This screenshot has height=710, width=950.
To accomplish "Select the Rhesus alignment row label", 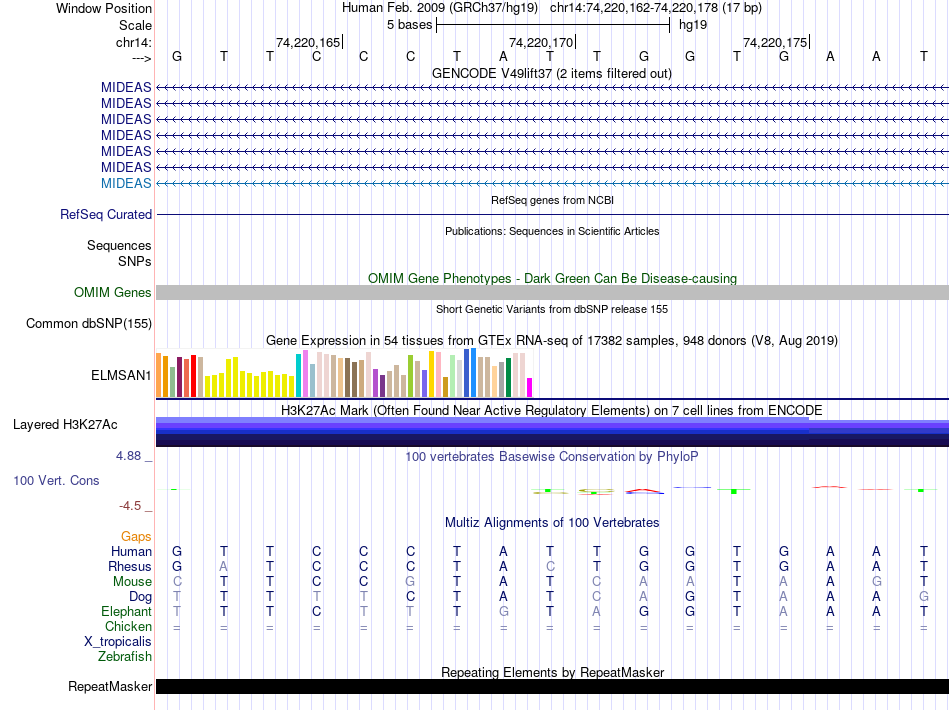I will pos(130,567).
